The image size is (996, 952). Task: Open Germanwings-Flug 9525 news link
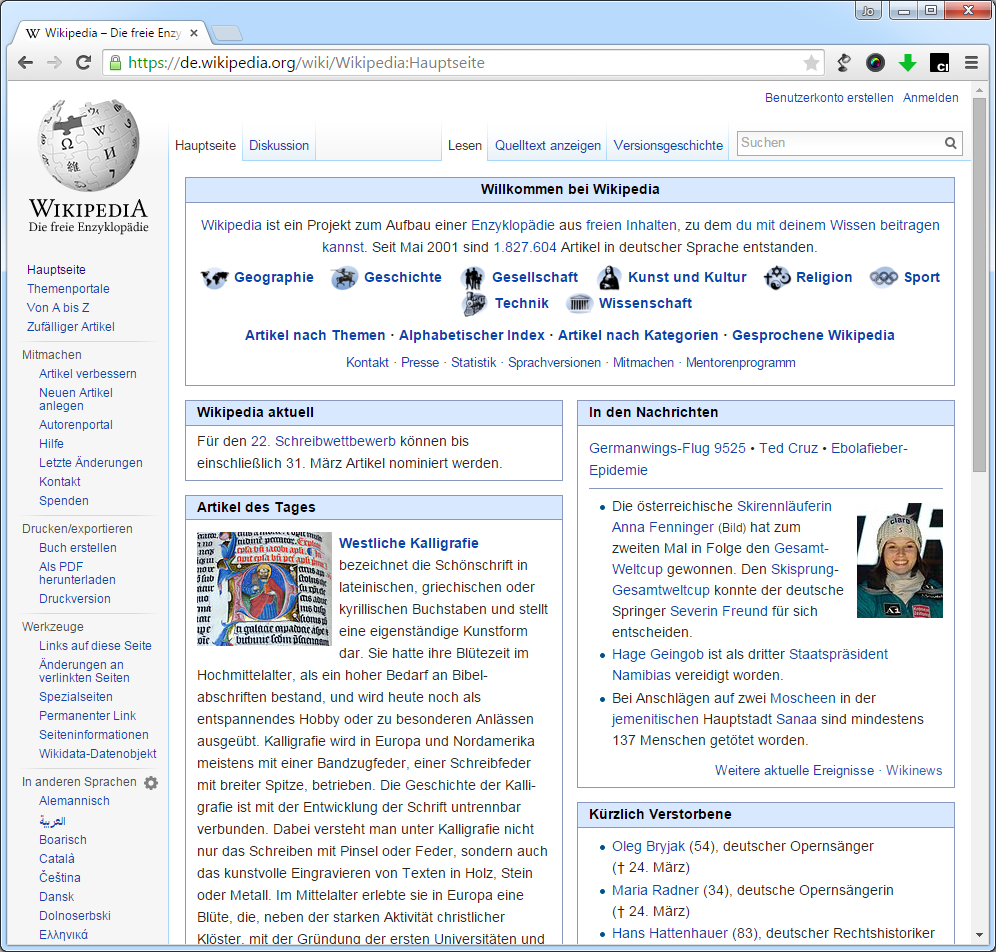click(667, 448)
